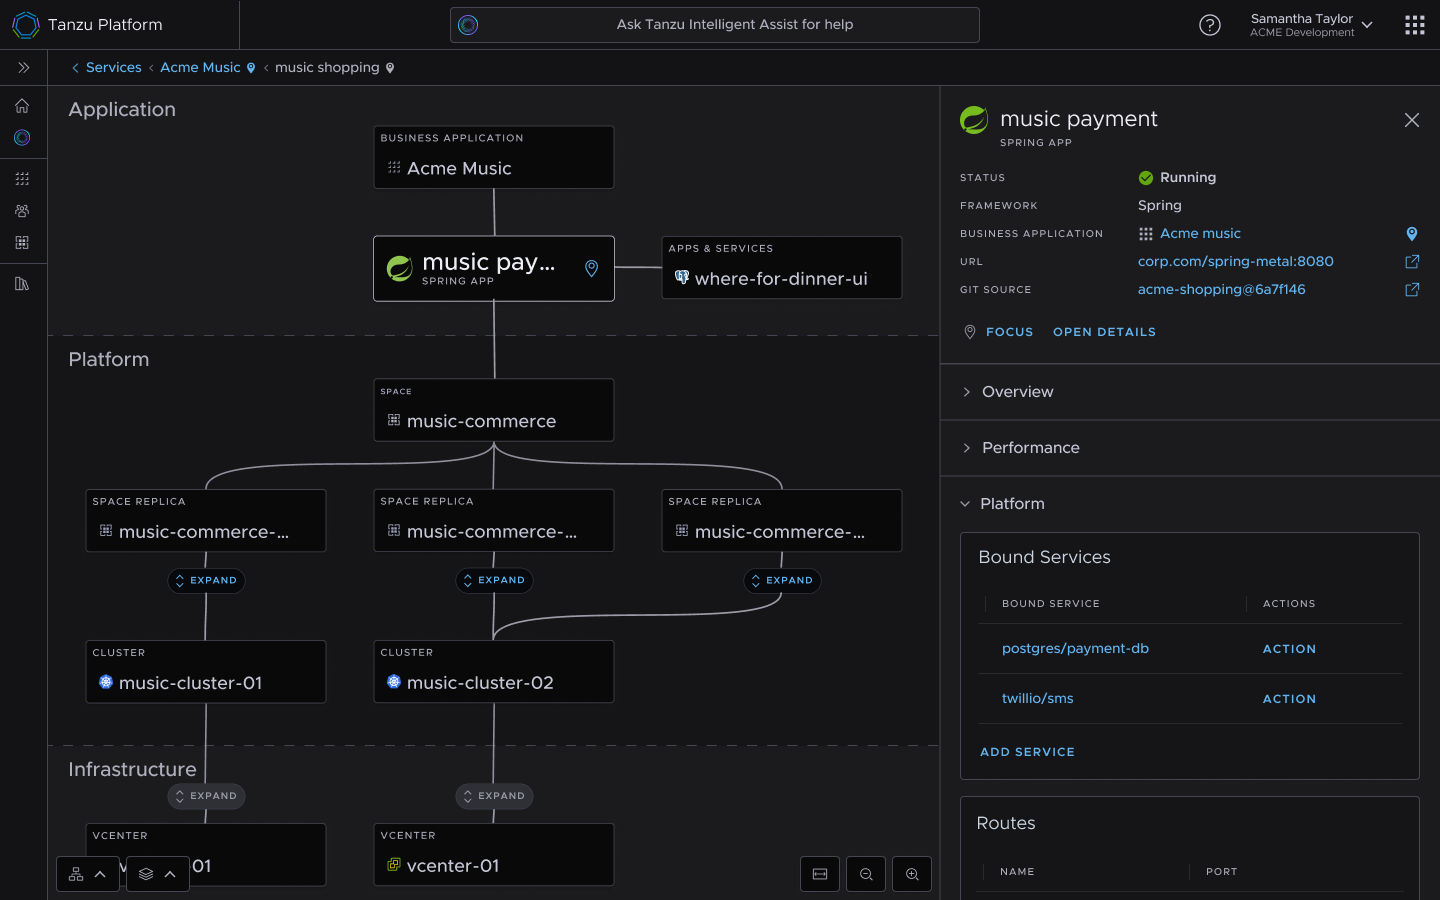Click the Tanzu Platform logo
The width and height of the screenshot is (1440, 900).
[25, 25]
